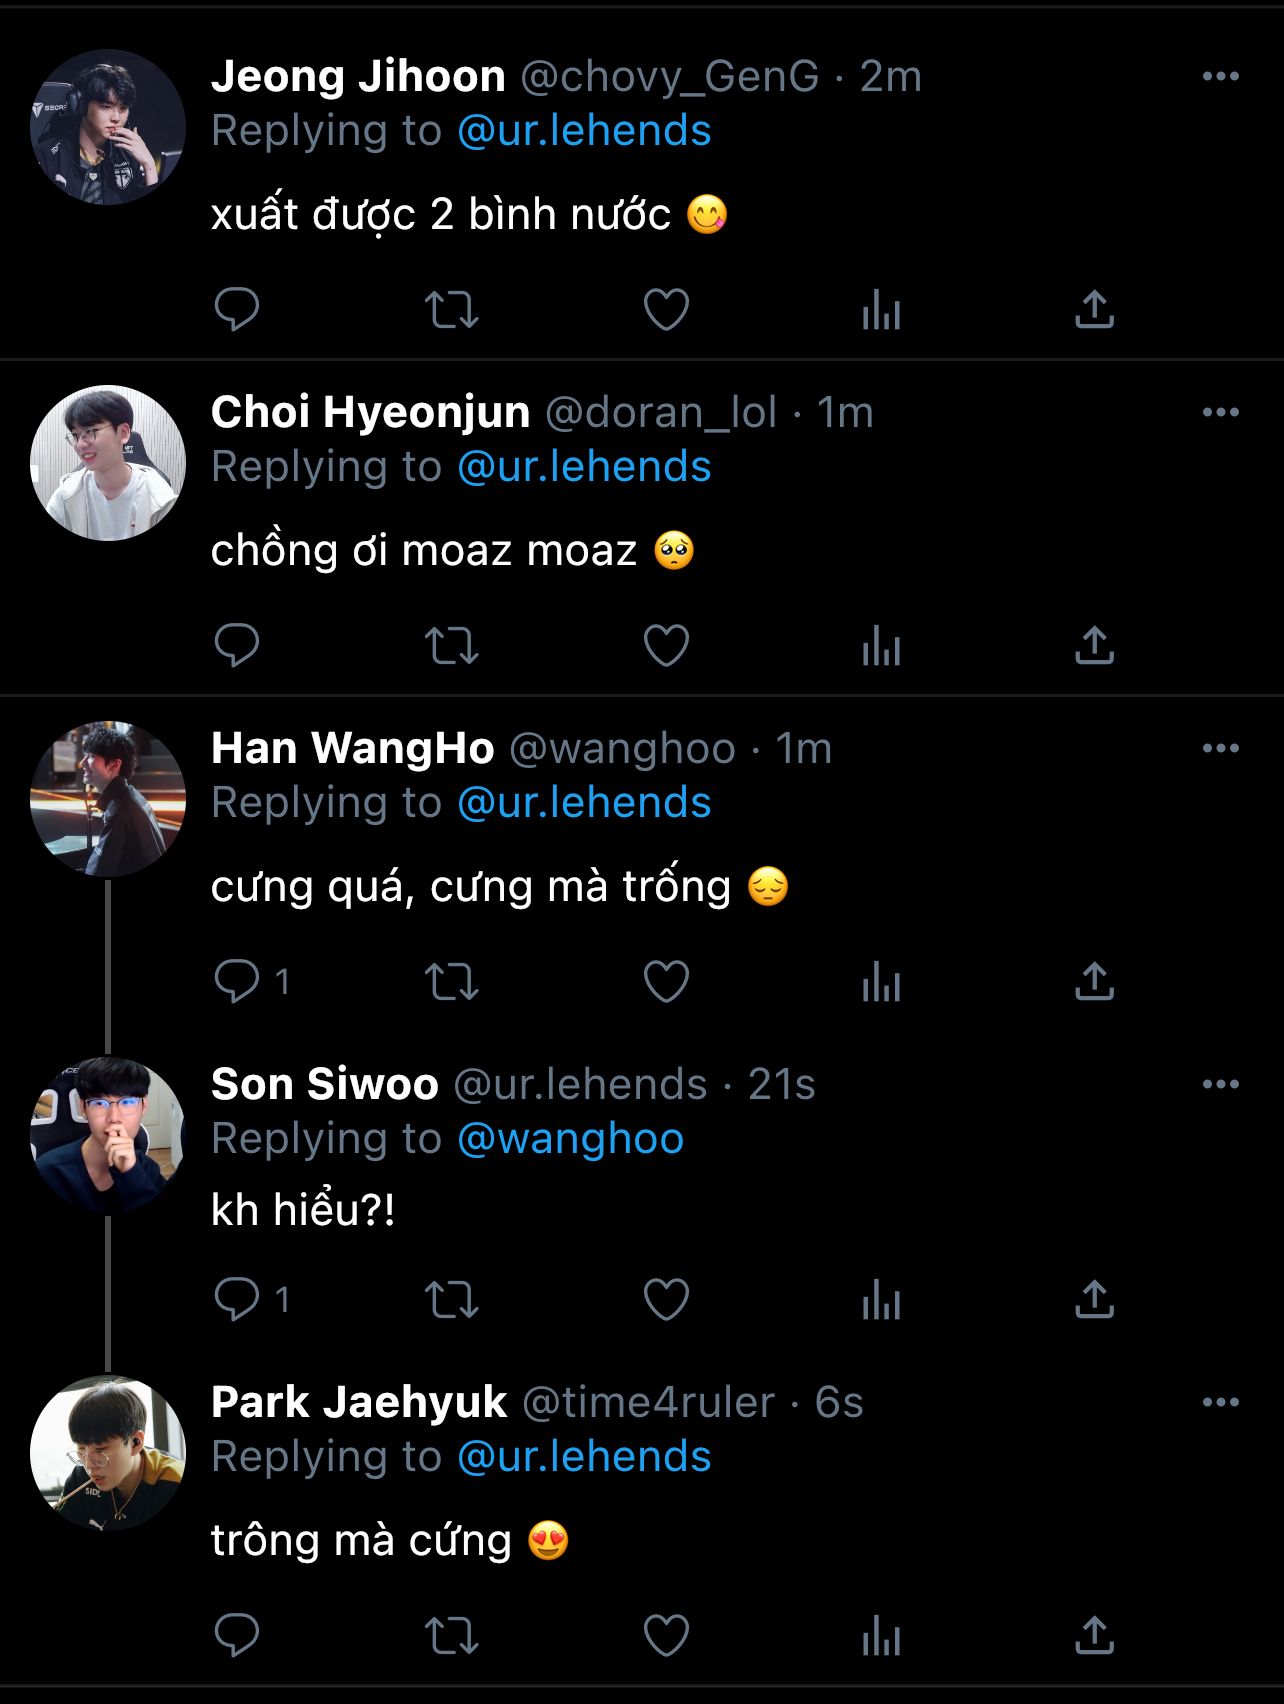Open @ur.lehends mention in Choi Hyeonjun's reply
Screen dimensions: 1284x1704
584,467
